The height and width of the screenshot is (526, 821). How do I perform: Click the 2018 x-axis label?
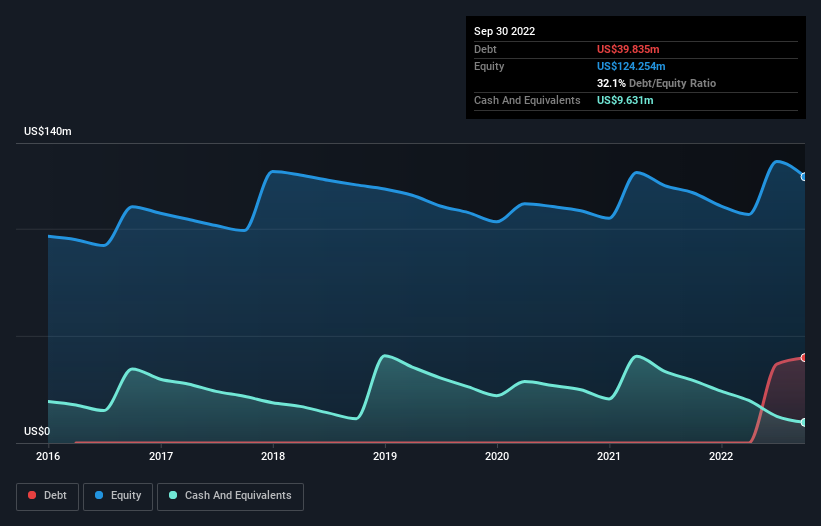273,456
